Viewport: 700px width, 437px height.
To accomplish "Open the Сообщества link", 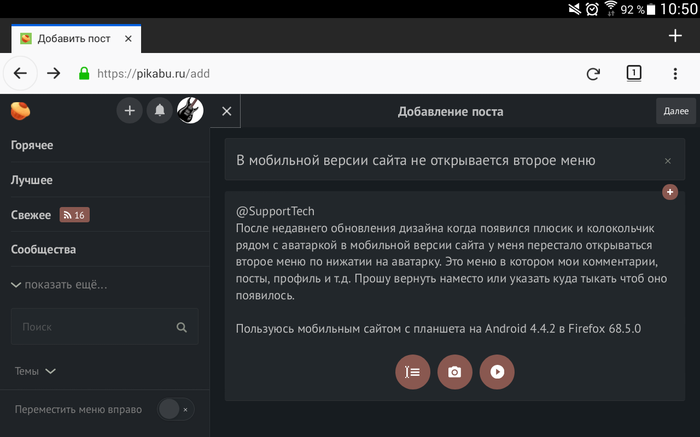I will (43, 250).
